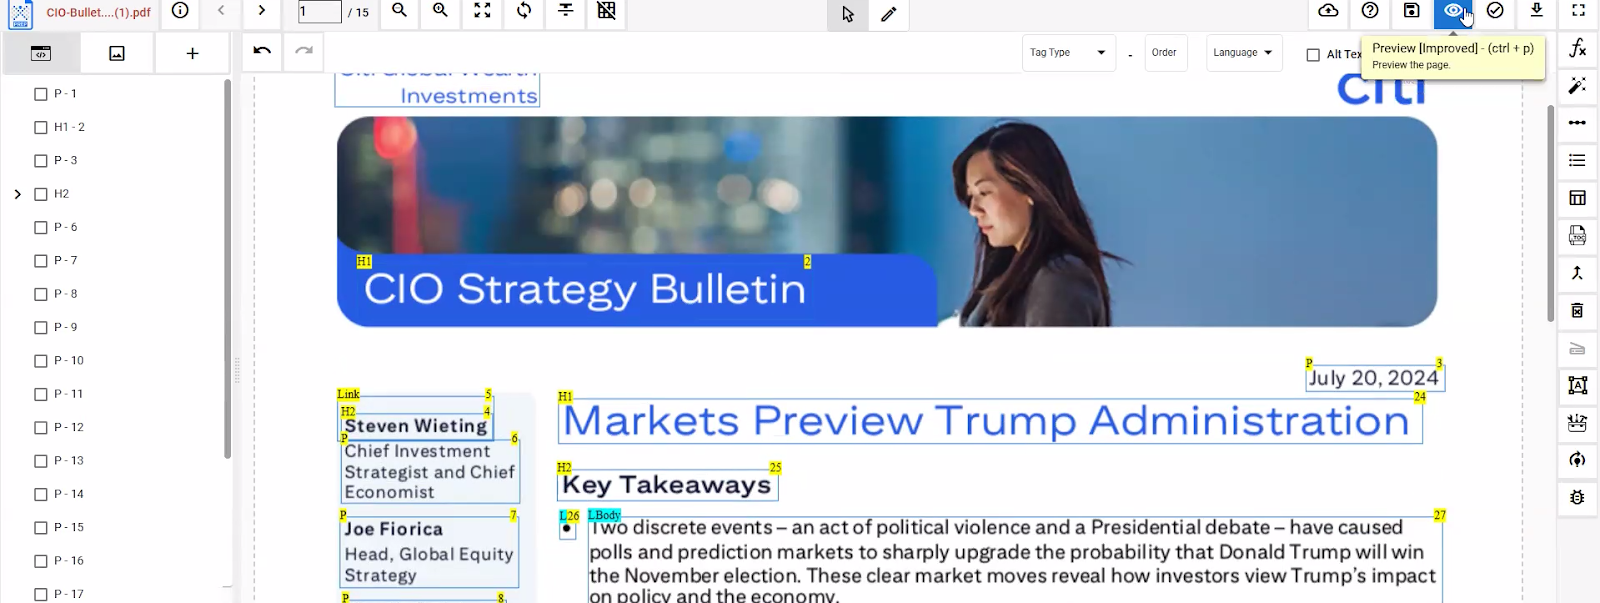Fit page to screen icon

coord(482,10)
